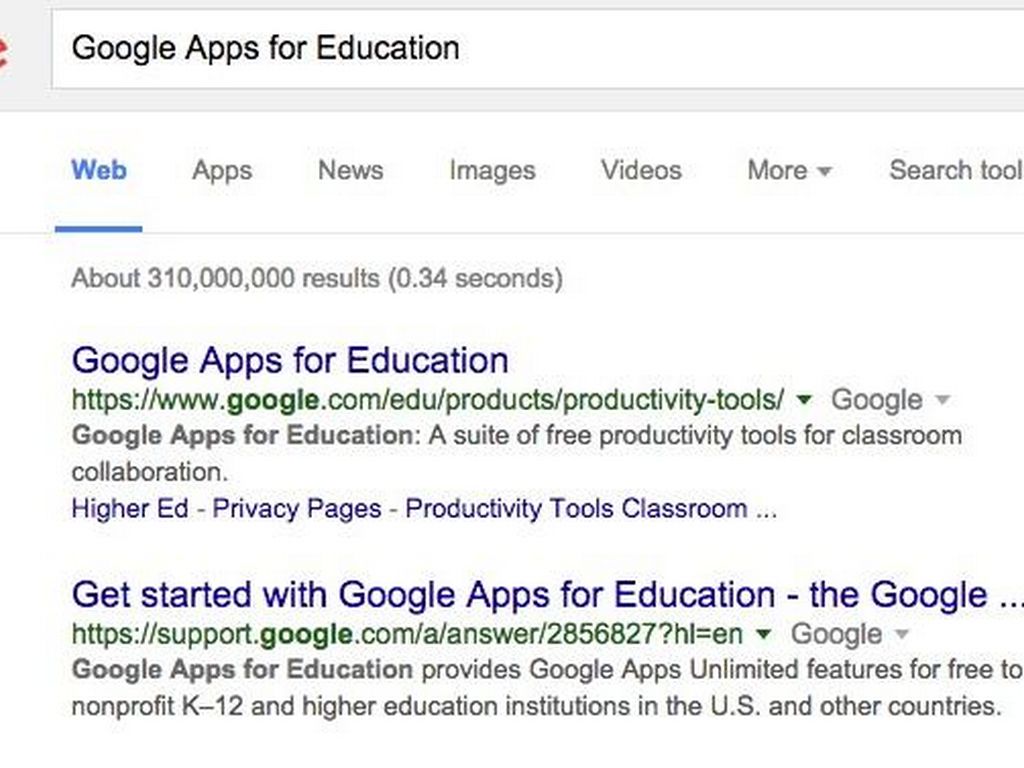Open the first Google Apps for Education result
The width and height of the screenshot is (1024, 768).
pyautogui.click(x=290, y=360)
